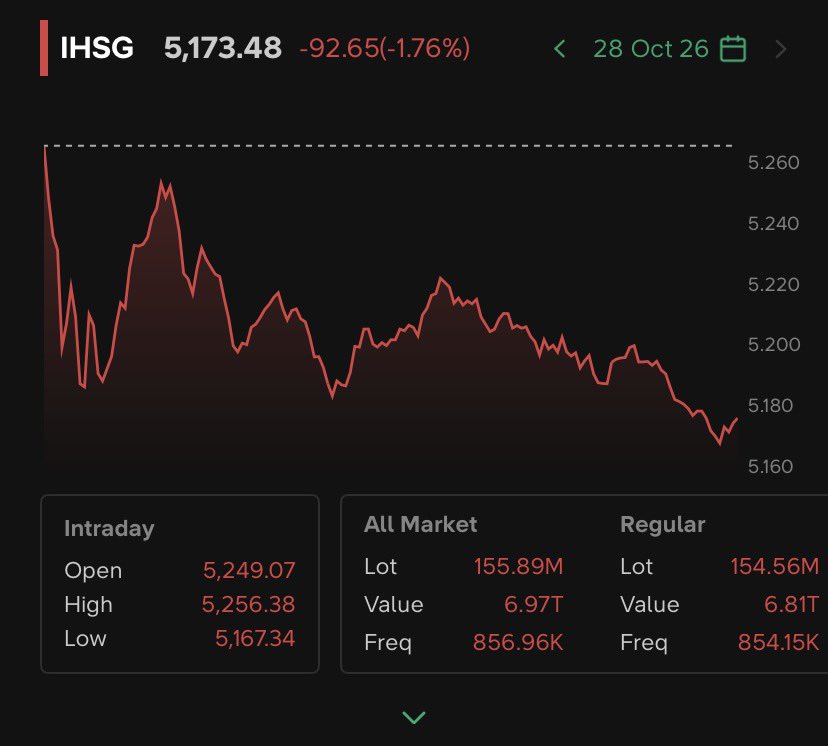This screenshot has height=746, width=828.
Task: Click the All Market Value 6.97T
Action: [x=533, y=605]
